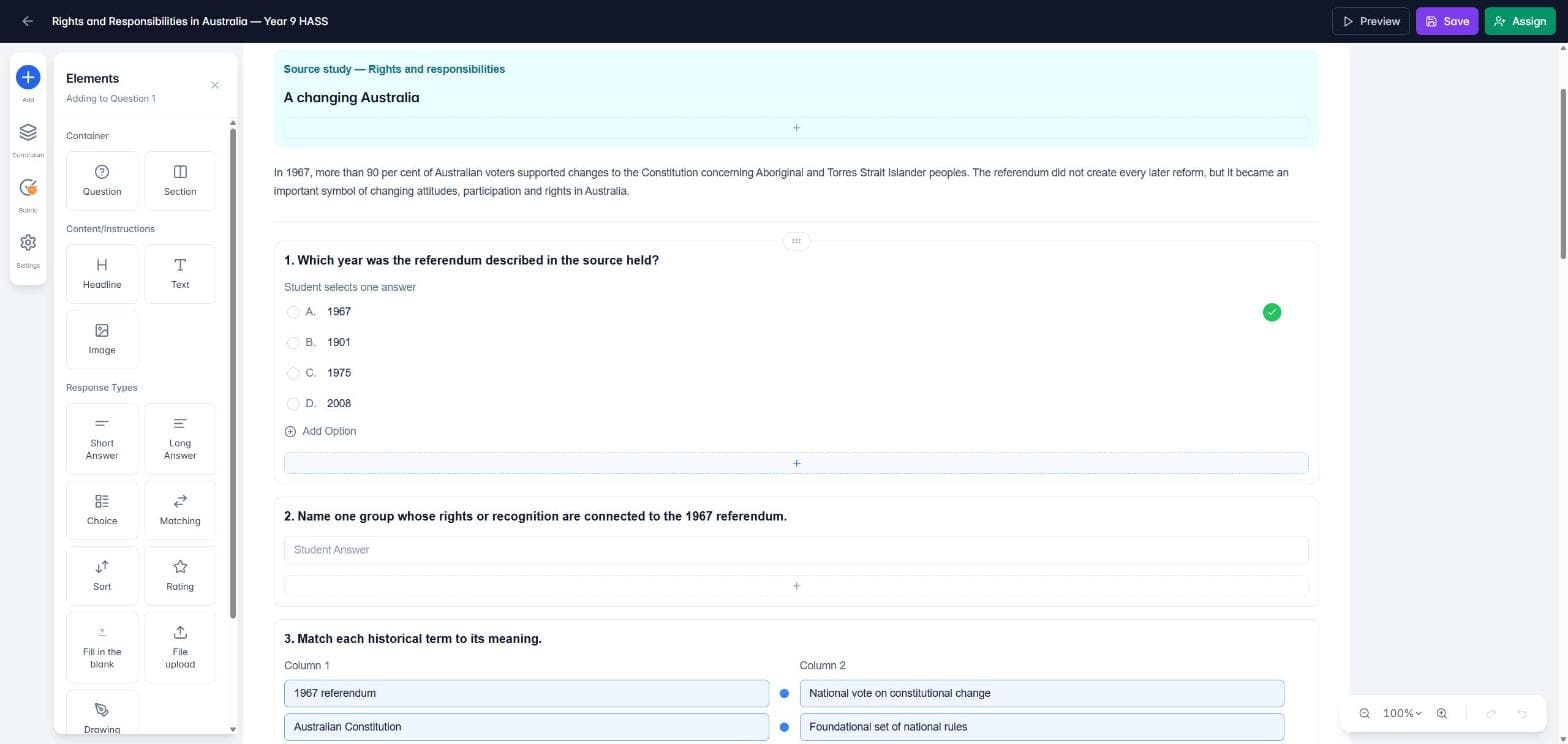This screenshot has height=744, width=1568.
Task: Toggle the green correct-answer checkmark for 1967
Action: [1272, 313]
